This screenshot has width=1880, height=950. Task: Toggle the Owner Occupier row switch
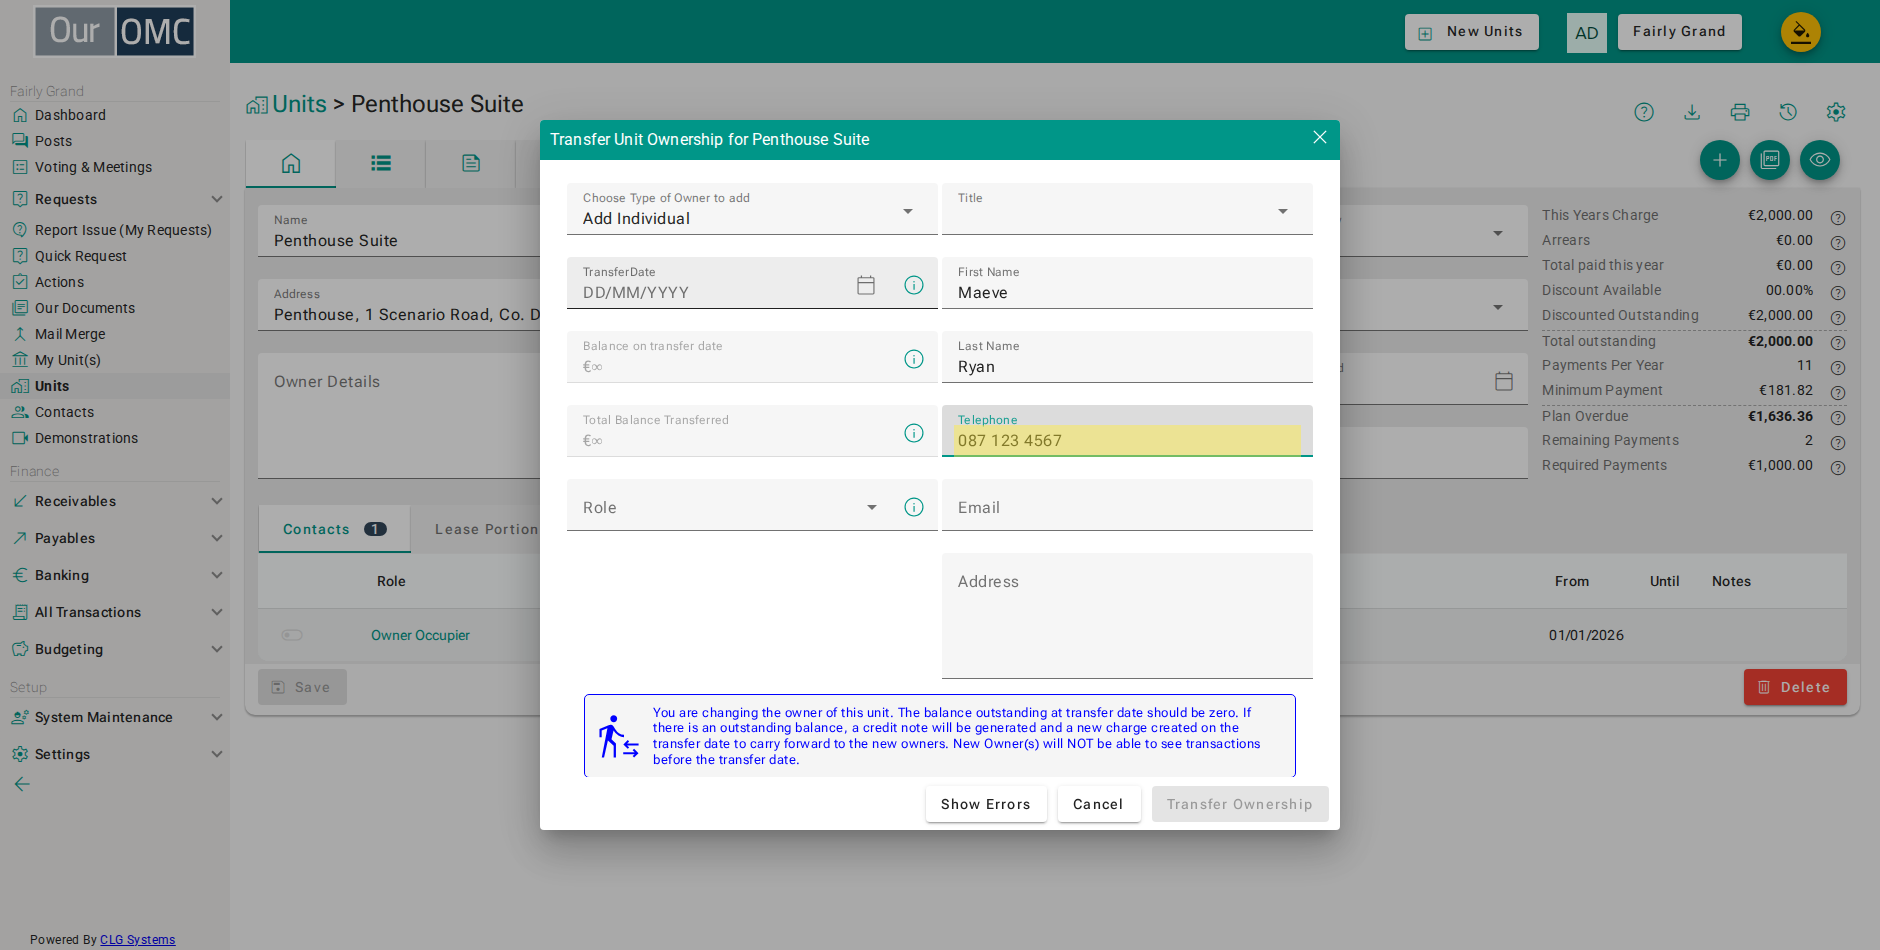(x=292, y=635)
